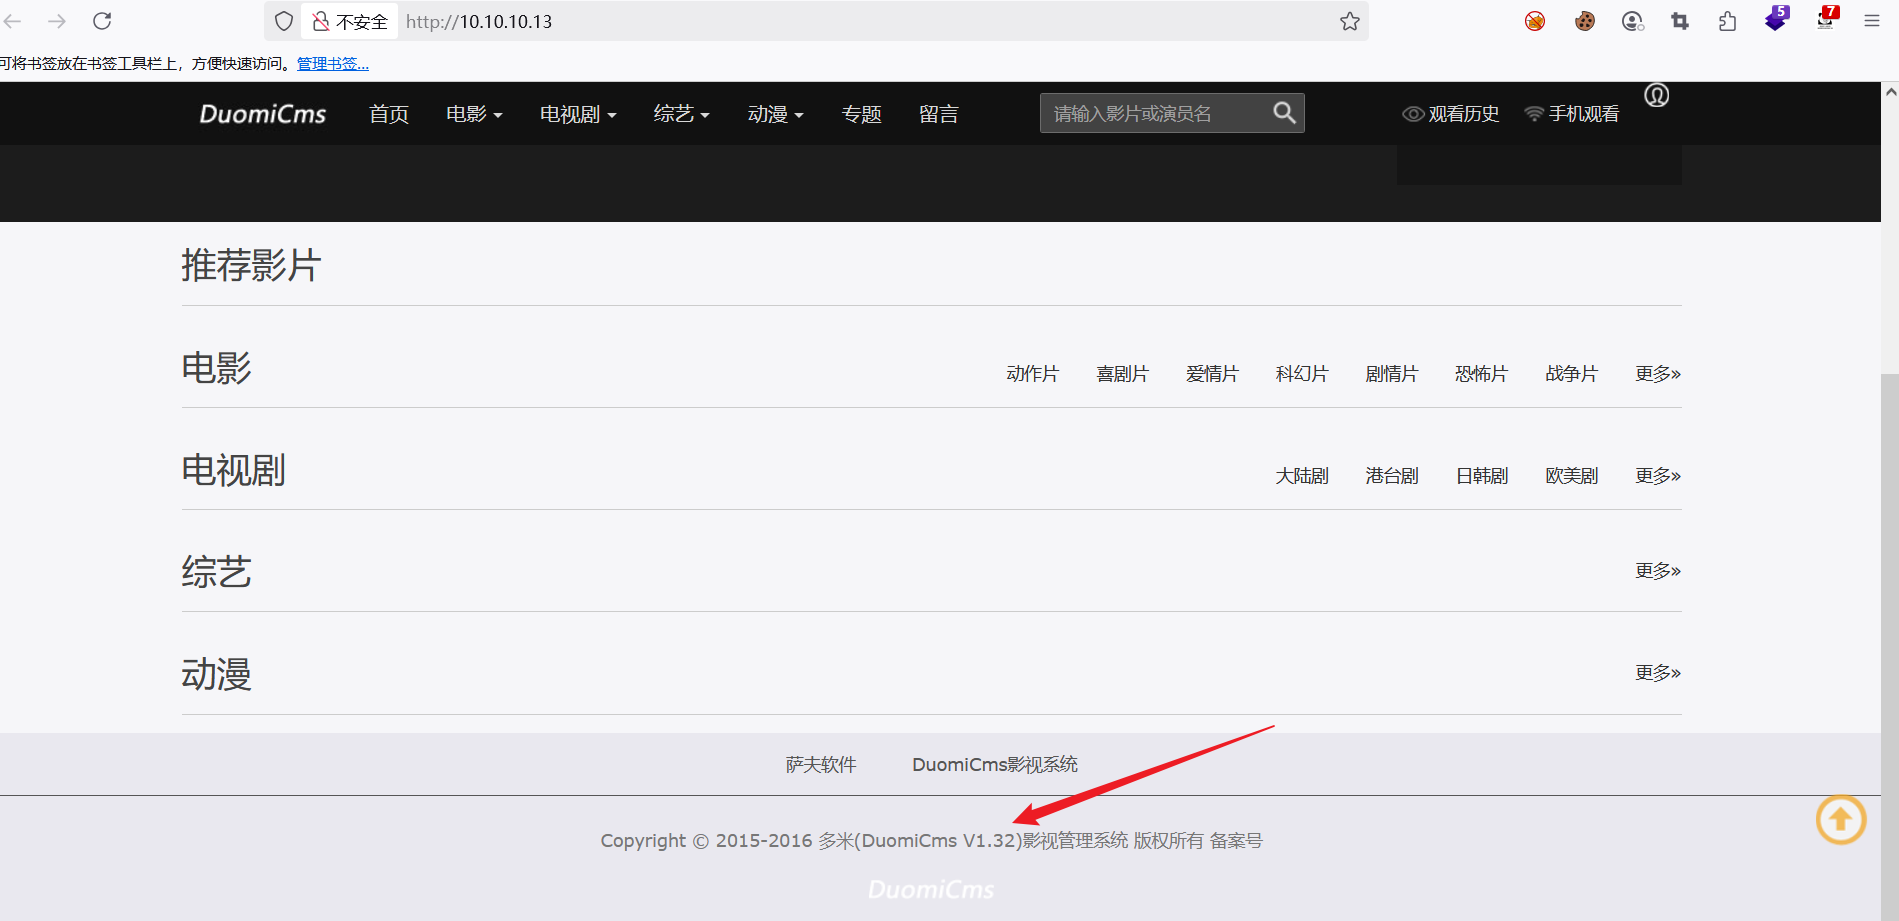Open 观看历史 viewing history
1899x921 pixels.
pos(1451,114)
